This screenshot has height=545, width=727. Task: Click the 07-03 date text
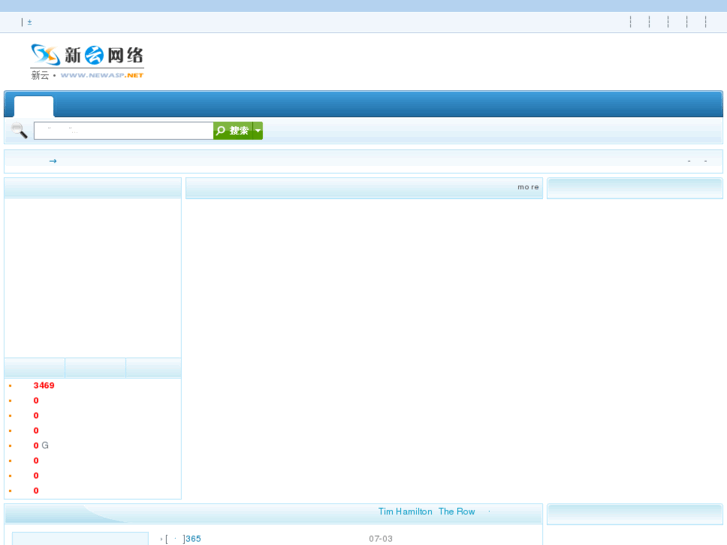381,539
